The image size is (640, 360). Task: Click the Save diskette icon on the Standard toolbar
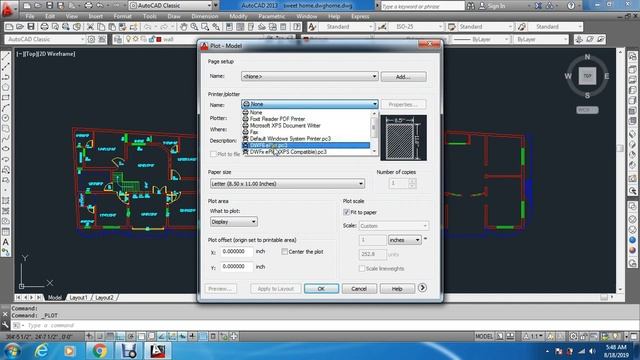[x=31, y=27]
